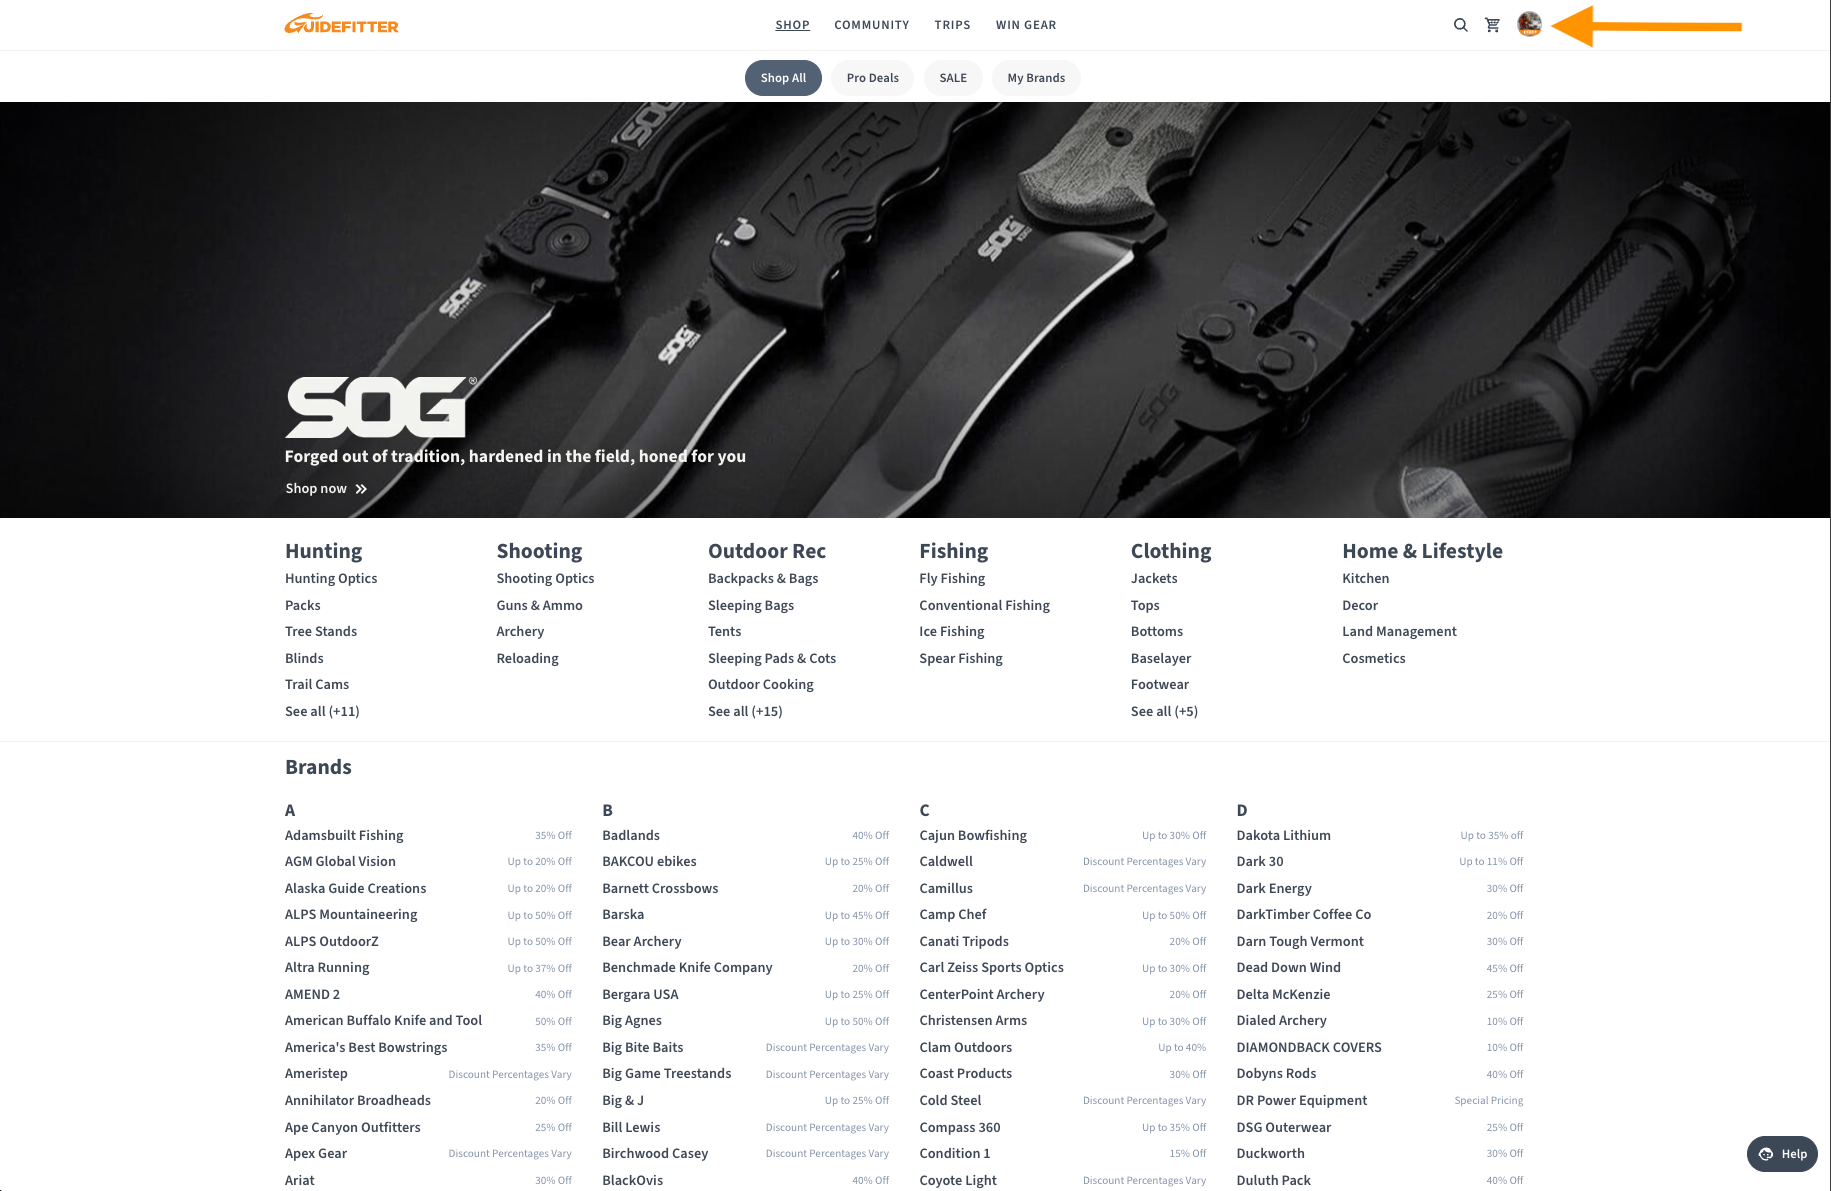Open Compass 360 brand
1831x1191 pixels.
pos(960,1128)
